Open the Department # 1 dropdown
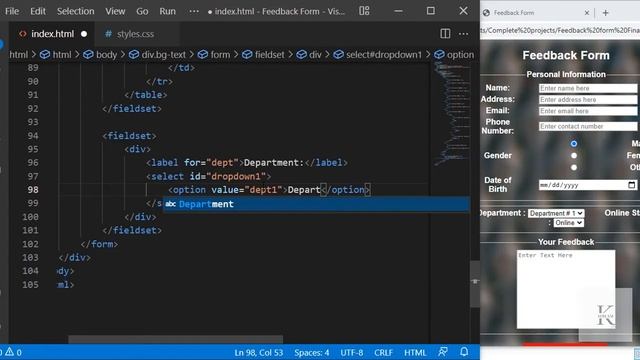 coord(556,213)
